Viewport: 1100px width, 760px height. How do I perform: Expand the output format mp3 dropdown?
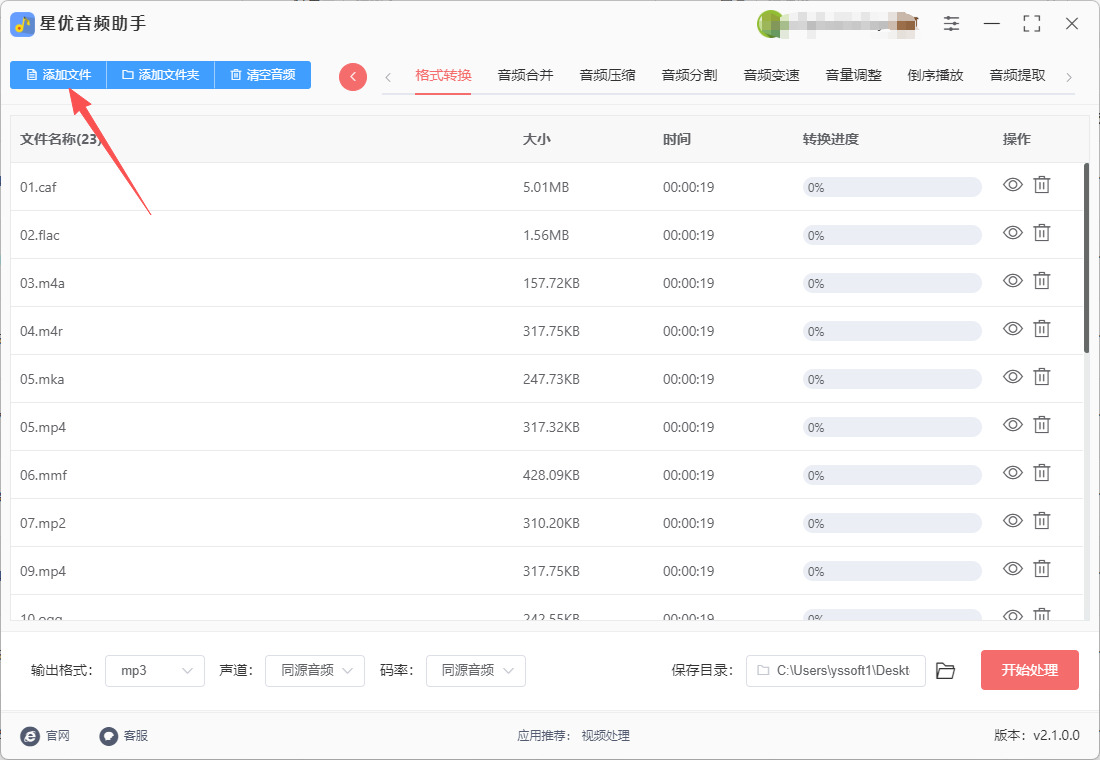[155, 670]
